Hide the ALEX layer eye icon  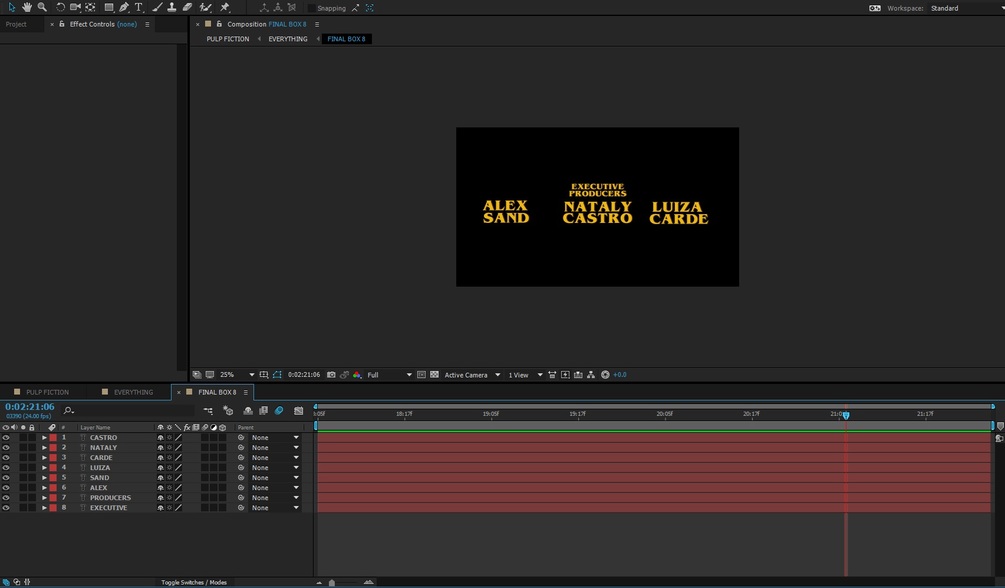6,487
